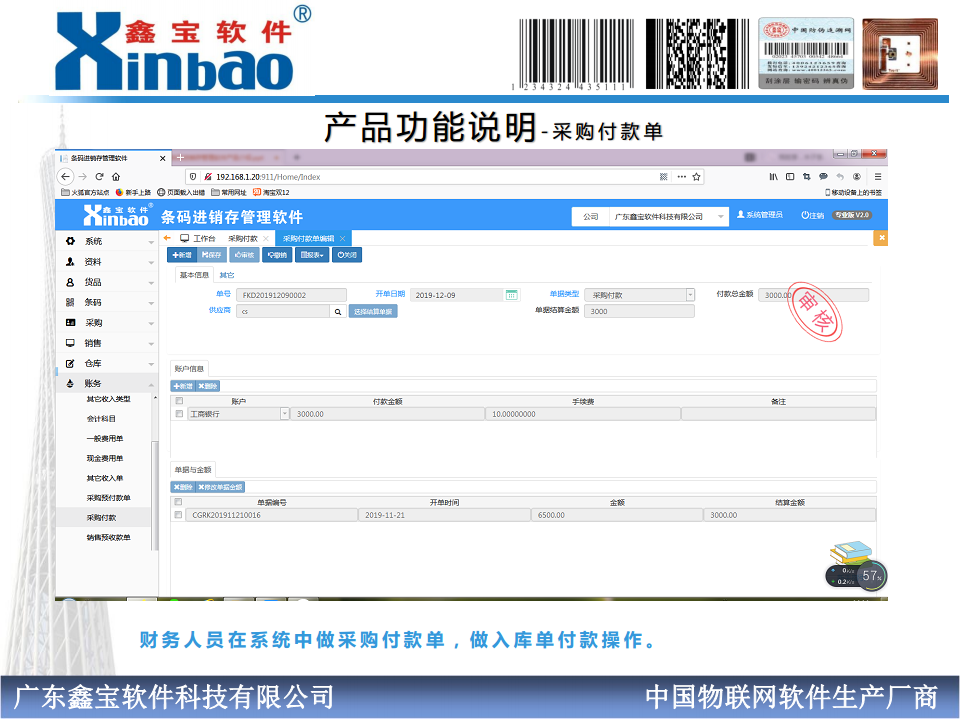Close the 采购付款单编辑 tab with its X
The height and width of the screenshot is (720, 960).
click(343, 238)
